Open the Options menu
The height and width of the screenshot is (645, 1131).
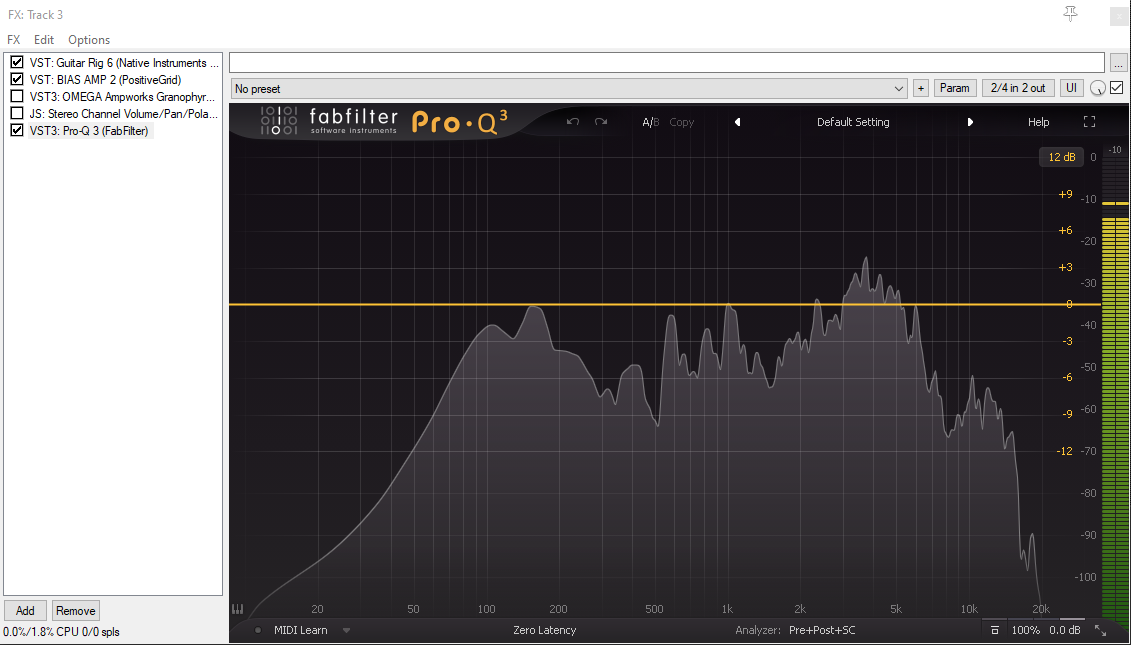tap(89, 40)
